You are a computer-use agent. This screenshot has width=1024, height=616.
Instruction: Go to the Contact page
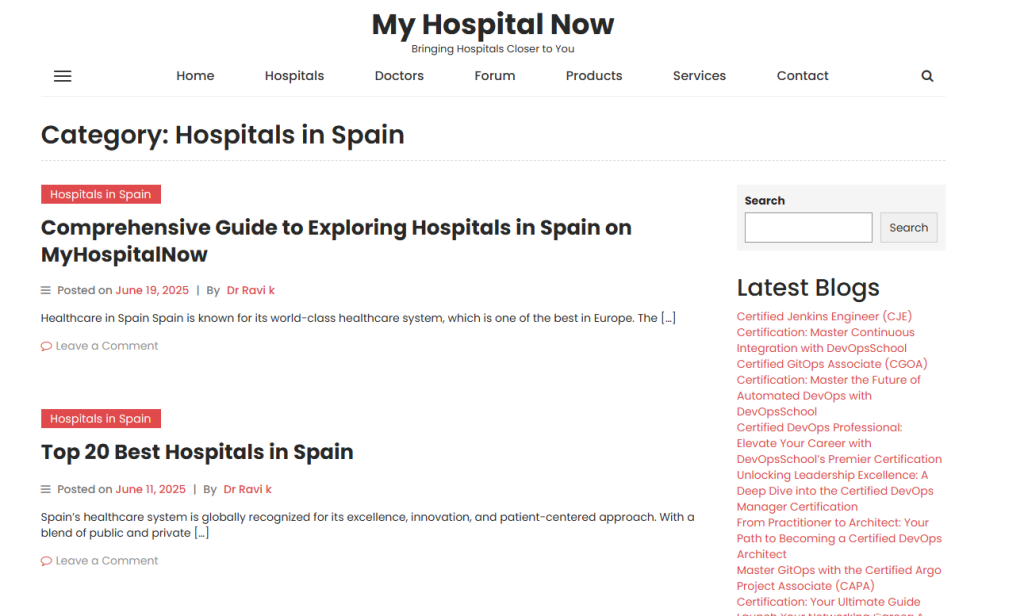pos(803,76)
